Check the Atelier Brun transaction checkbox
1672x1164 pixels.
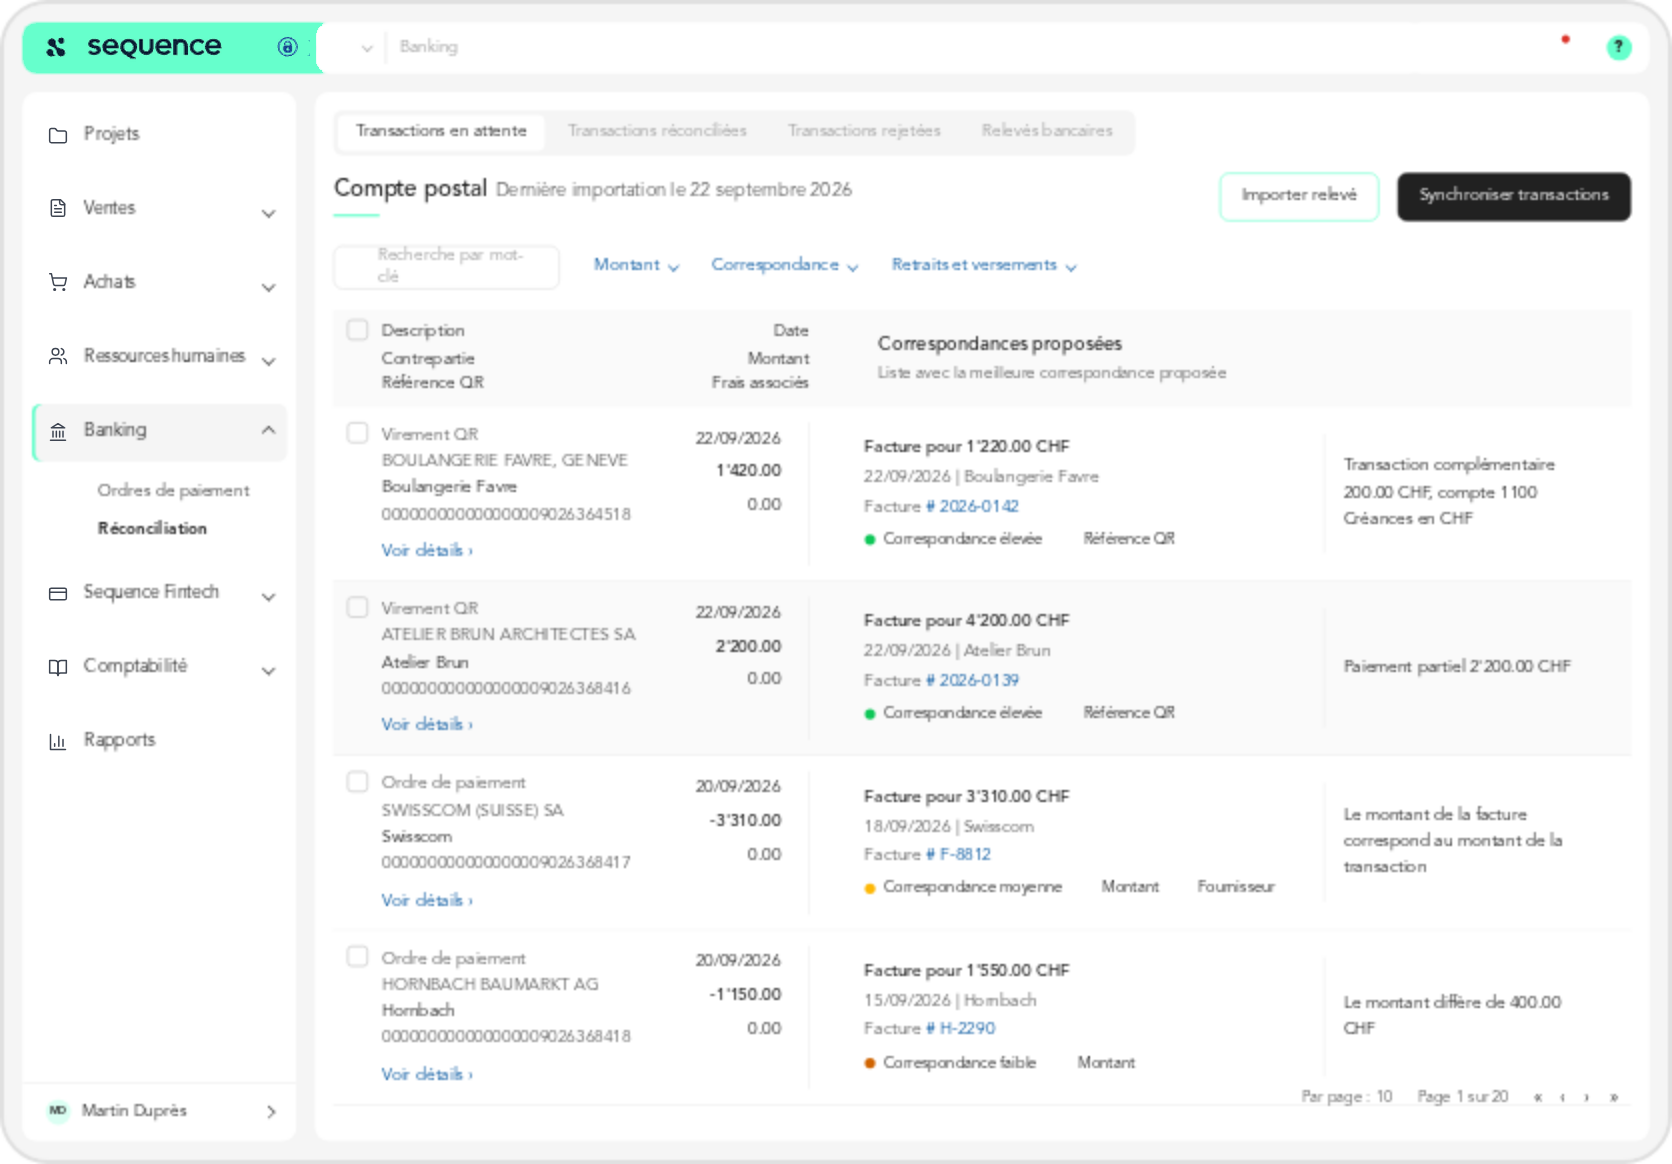point(357,607)
